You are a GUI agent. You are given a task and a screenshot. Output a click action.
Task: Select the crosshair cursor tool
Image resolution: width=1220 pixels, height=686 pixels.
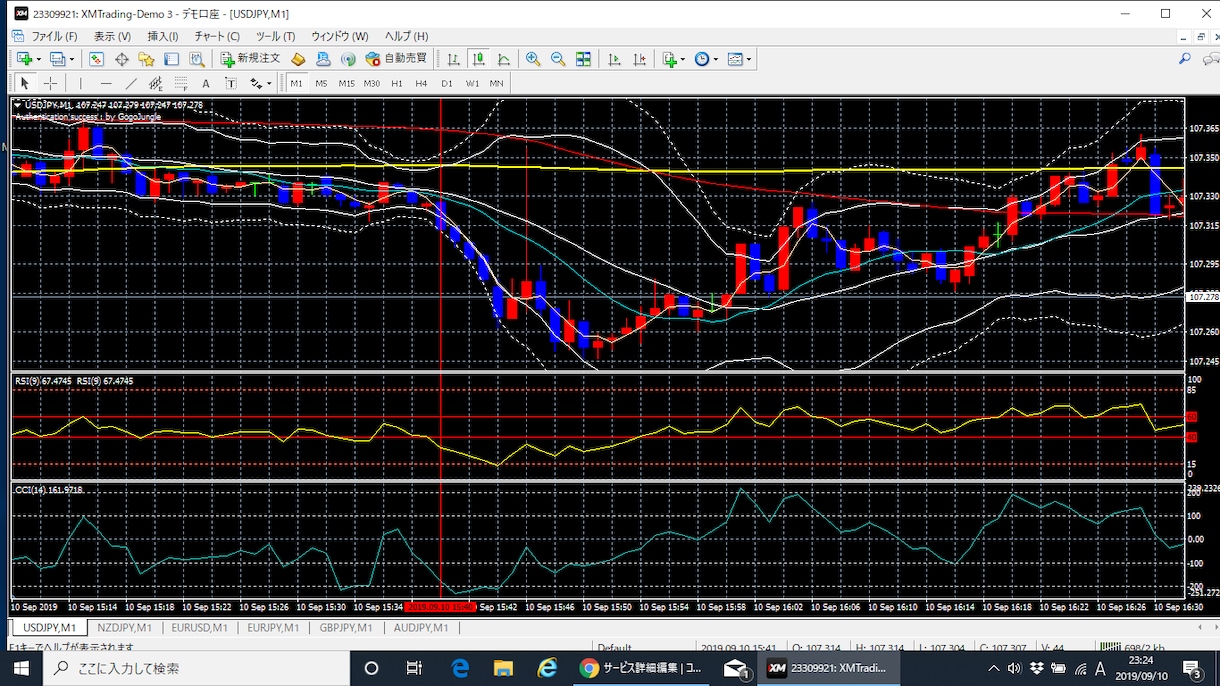coord(50,84)
